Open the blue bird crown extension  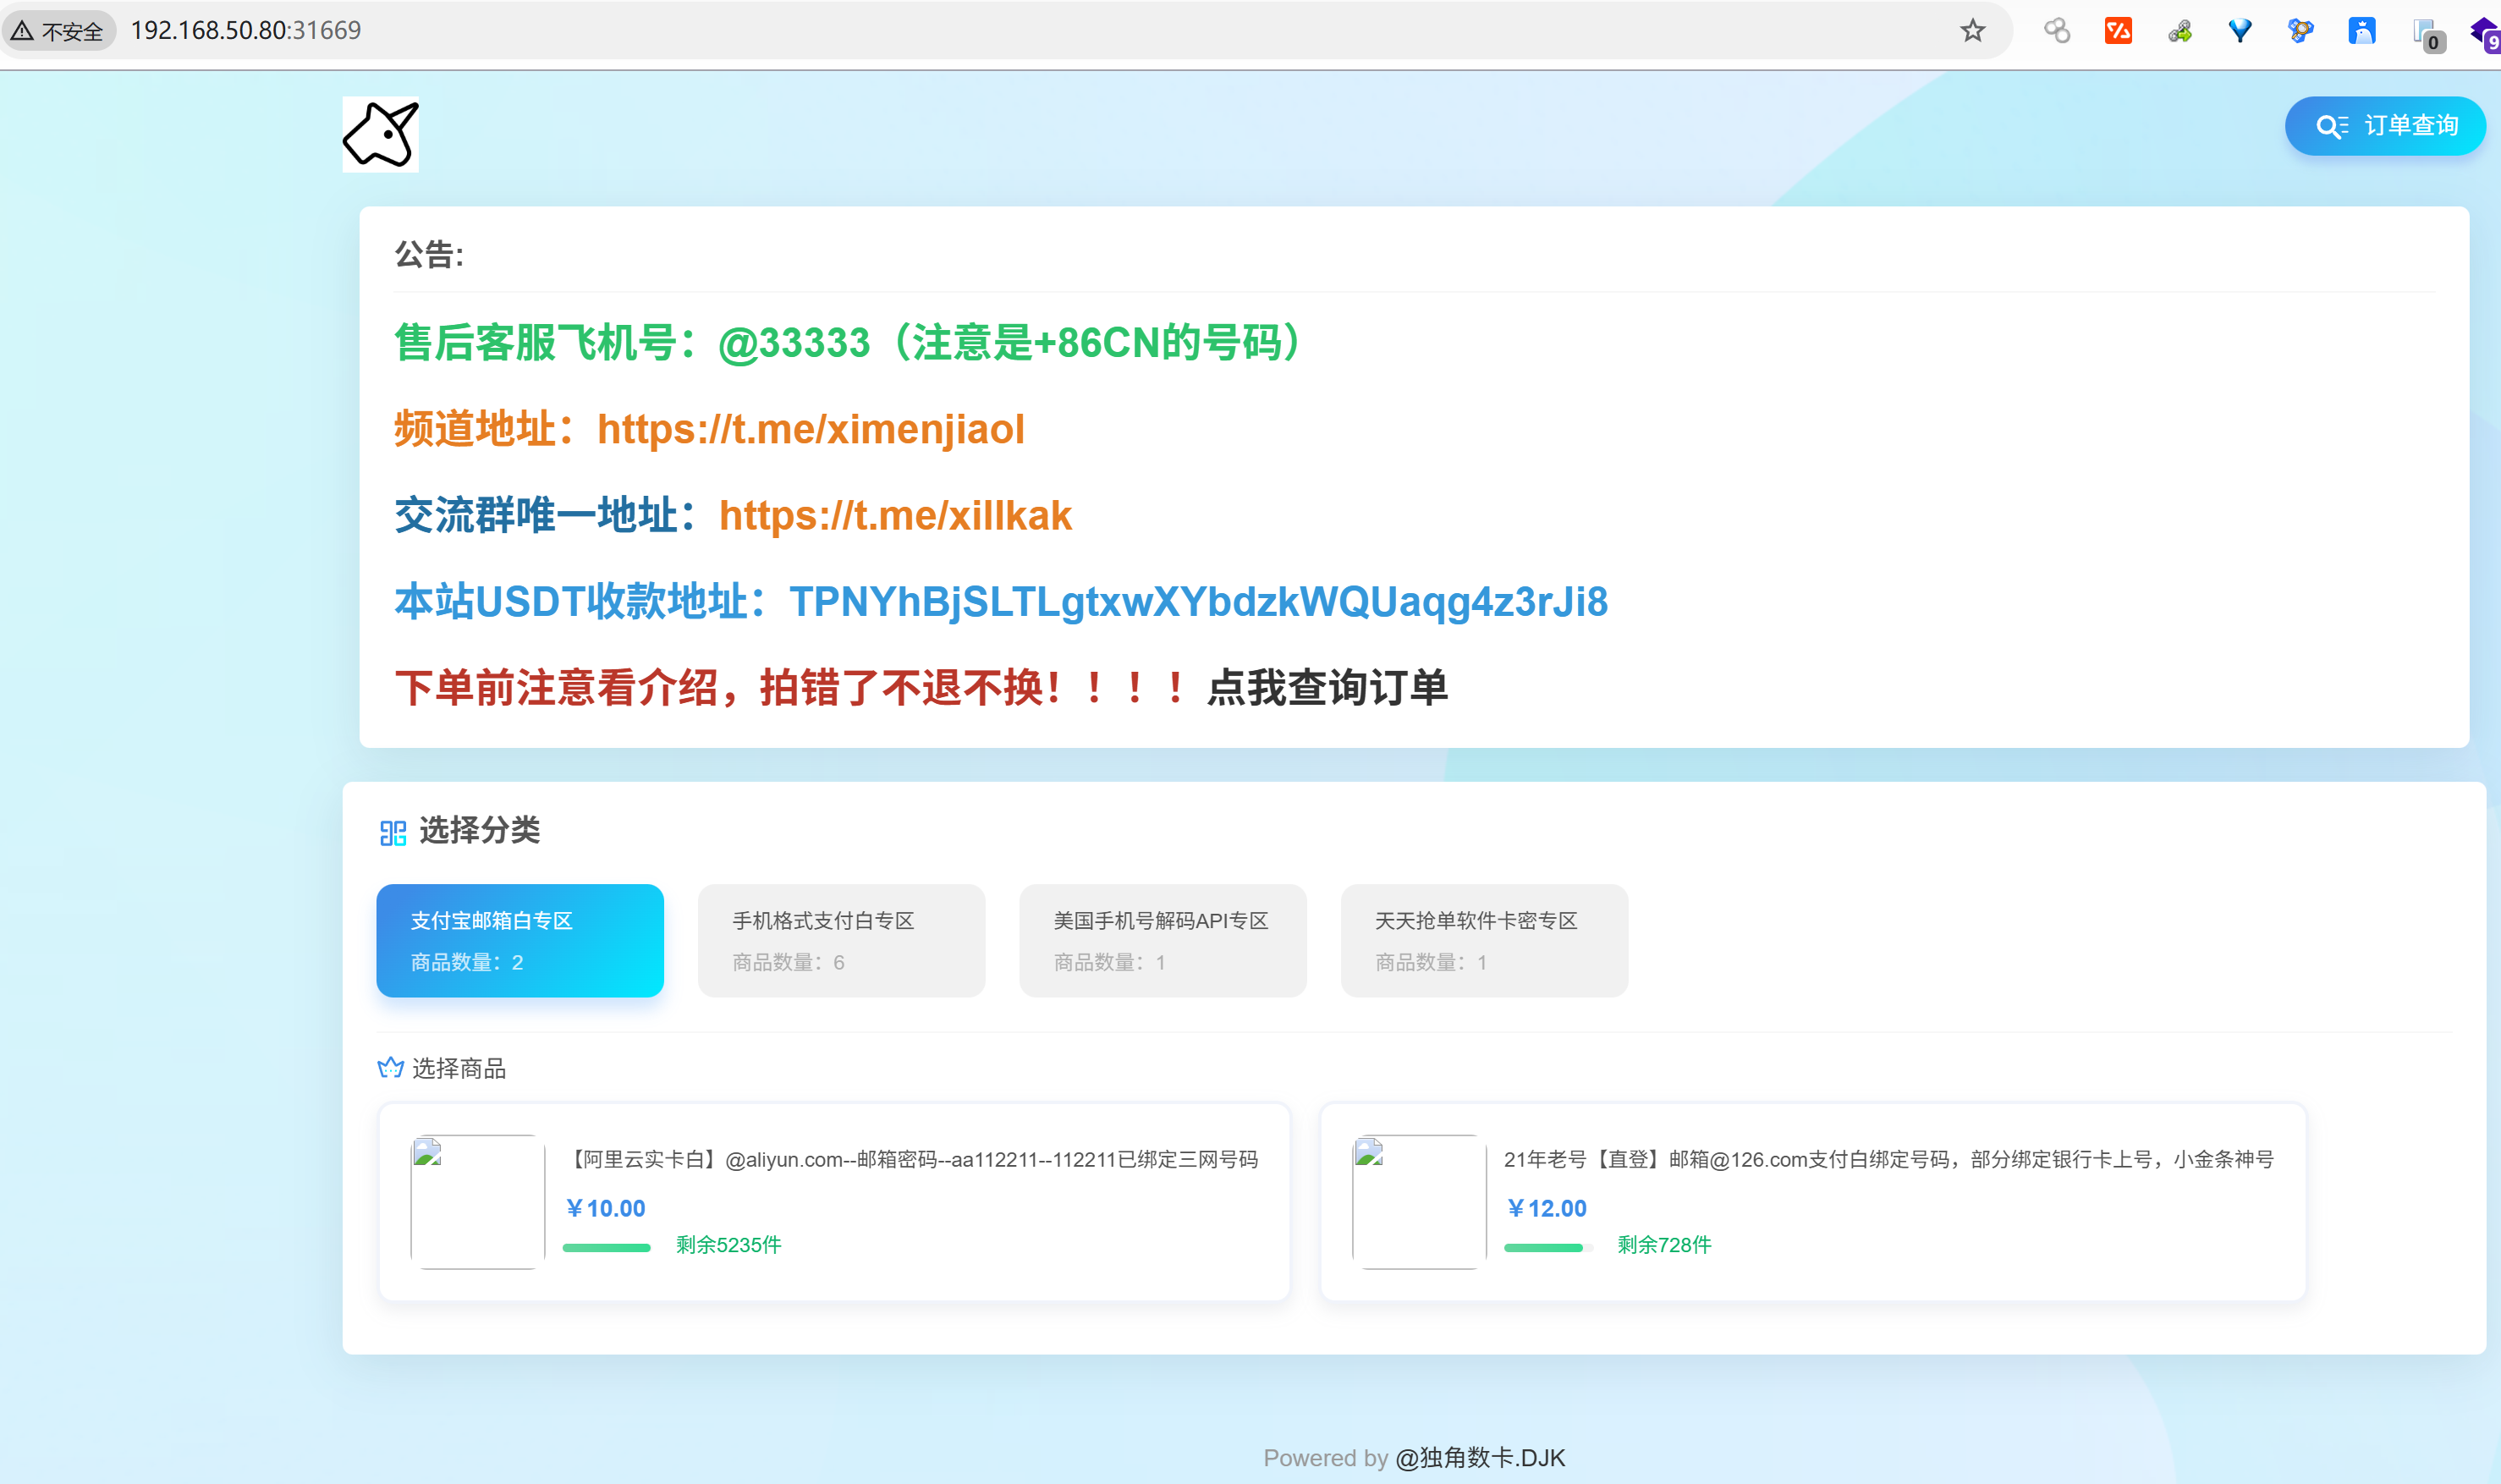coord(2361,31)
